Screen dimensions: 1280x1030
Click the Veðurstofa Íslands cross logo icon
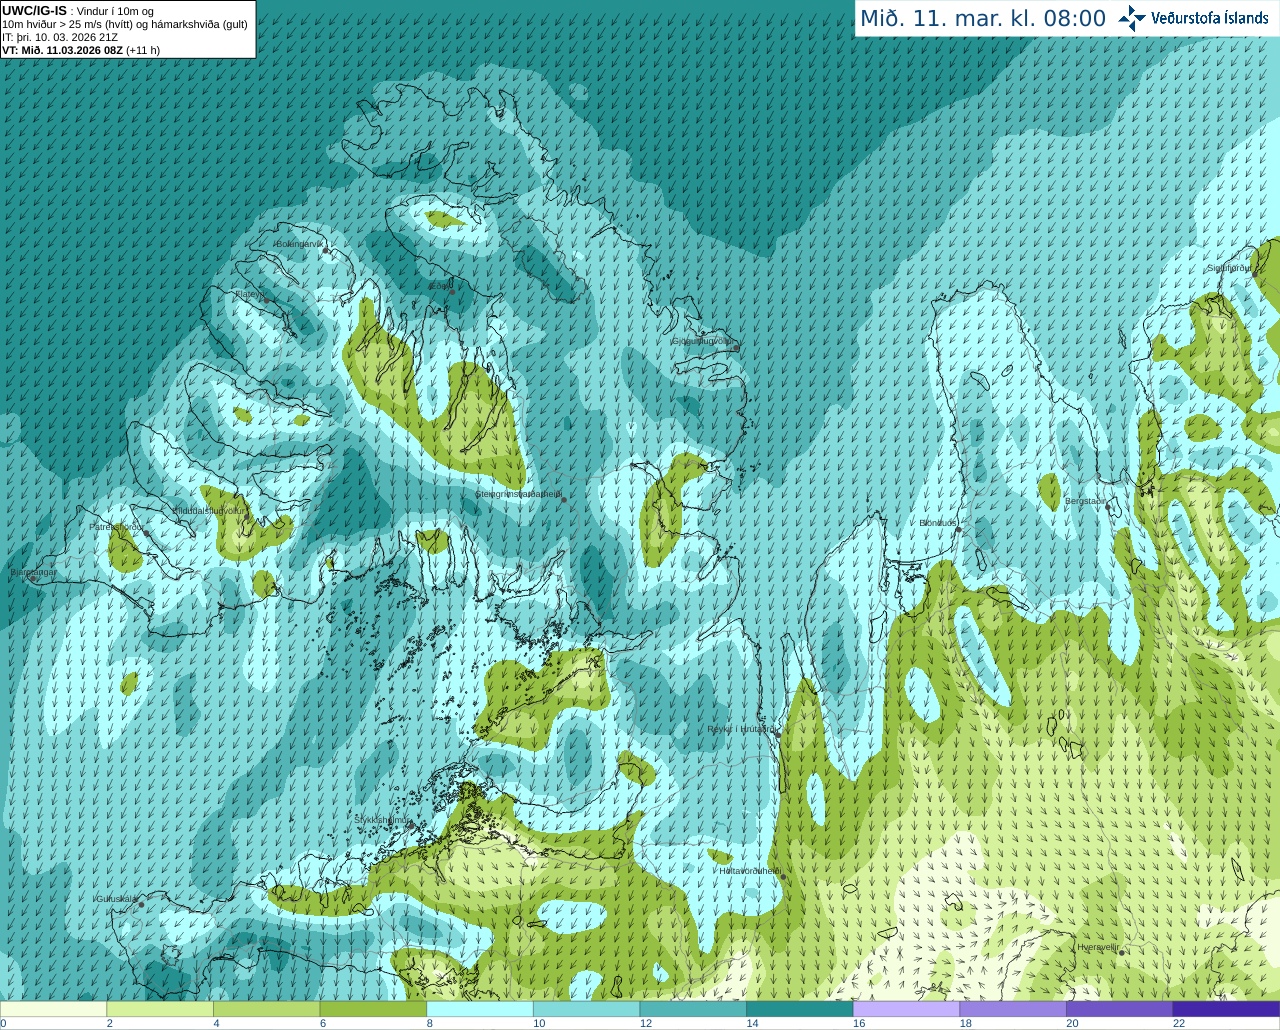[x=1132, y=18]
